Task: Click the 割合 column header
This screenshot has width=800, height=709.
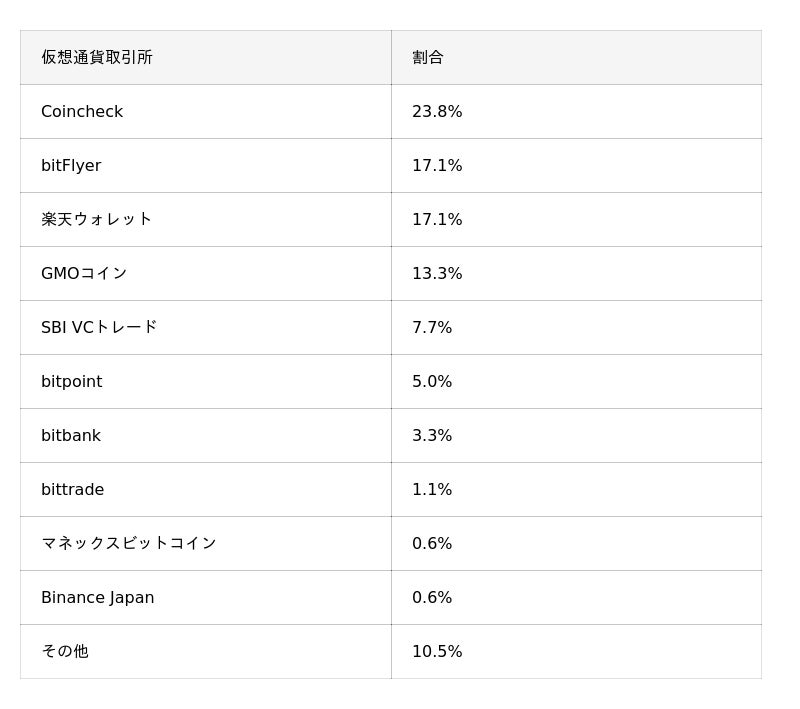Action: click(x=428, y=57)
